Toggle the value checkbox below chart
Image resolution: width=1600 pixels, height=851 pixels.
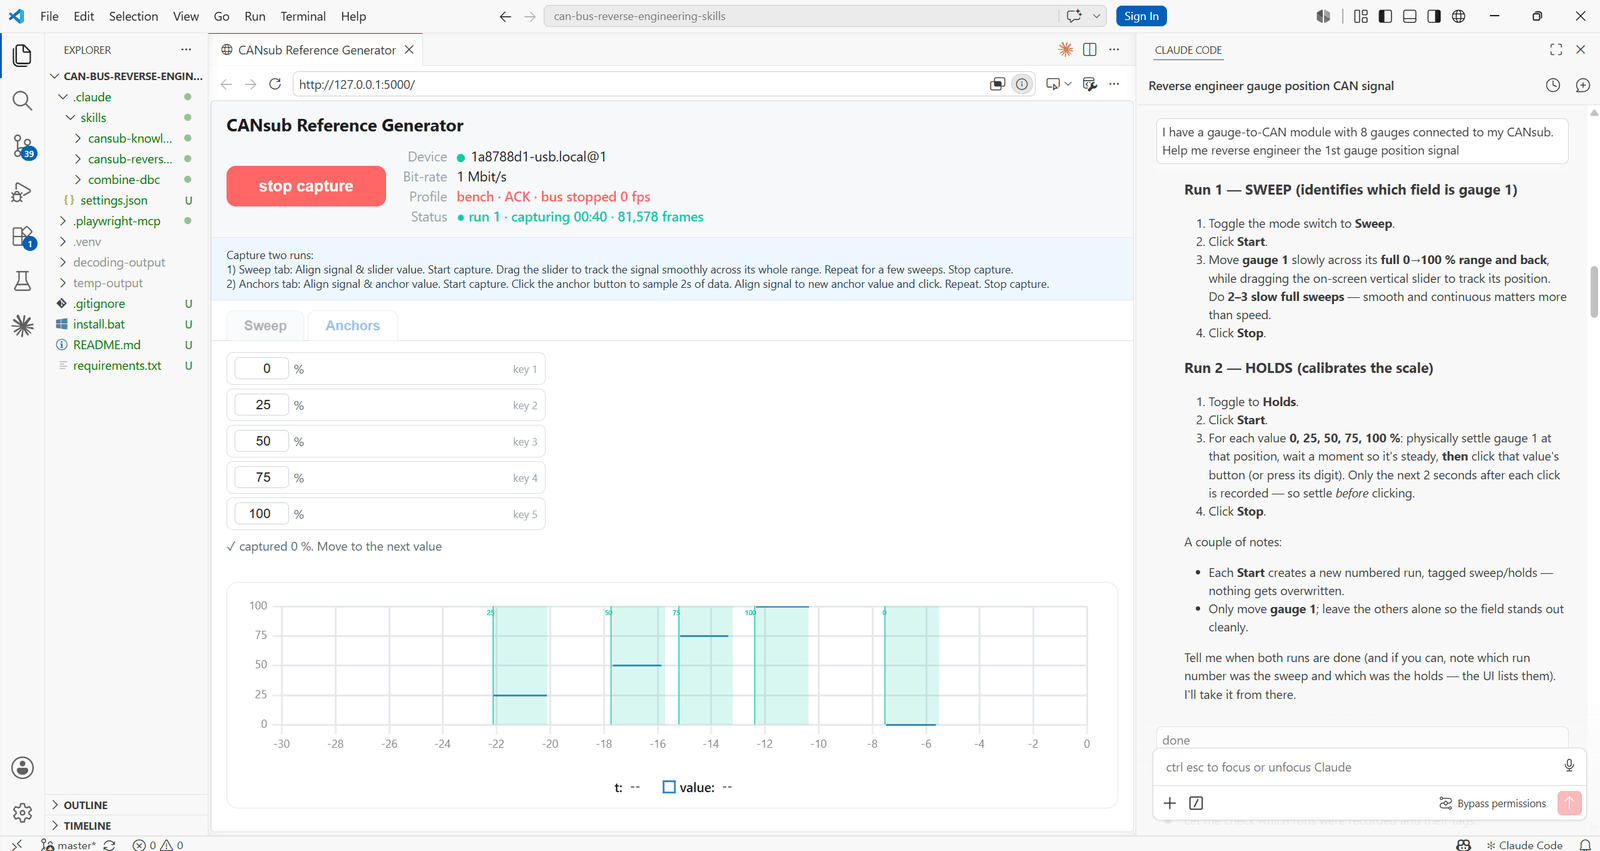[x=669, y=787]
